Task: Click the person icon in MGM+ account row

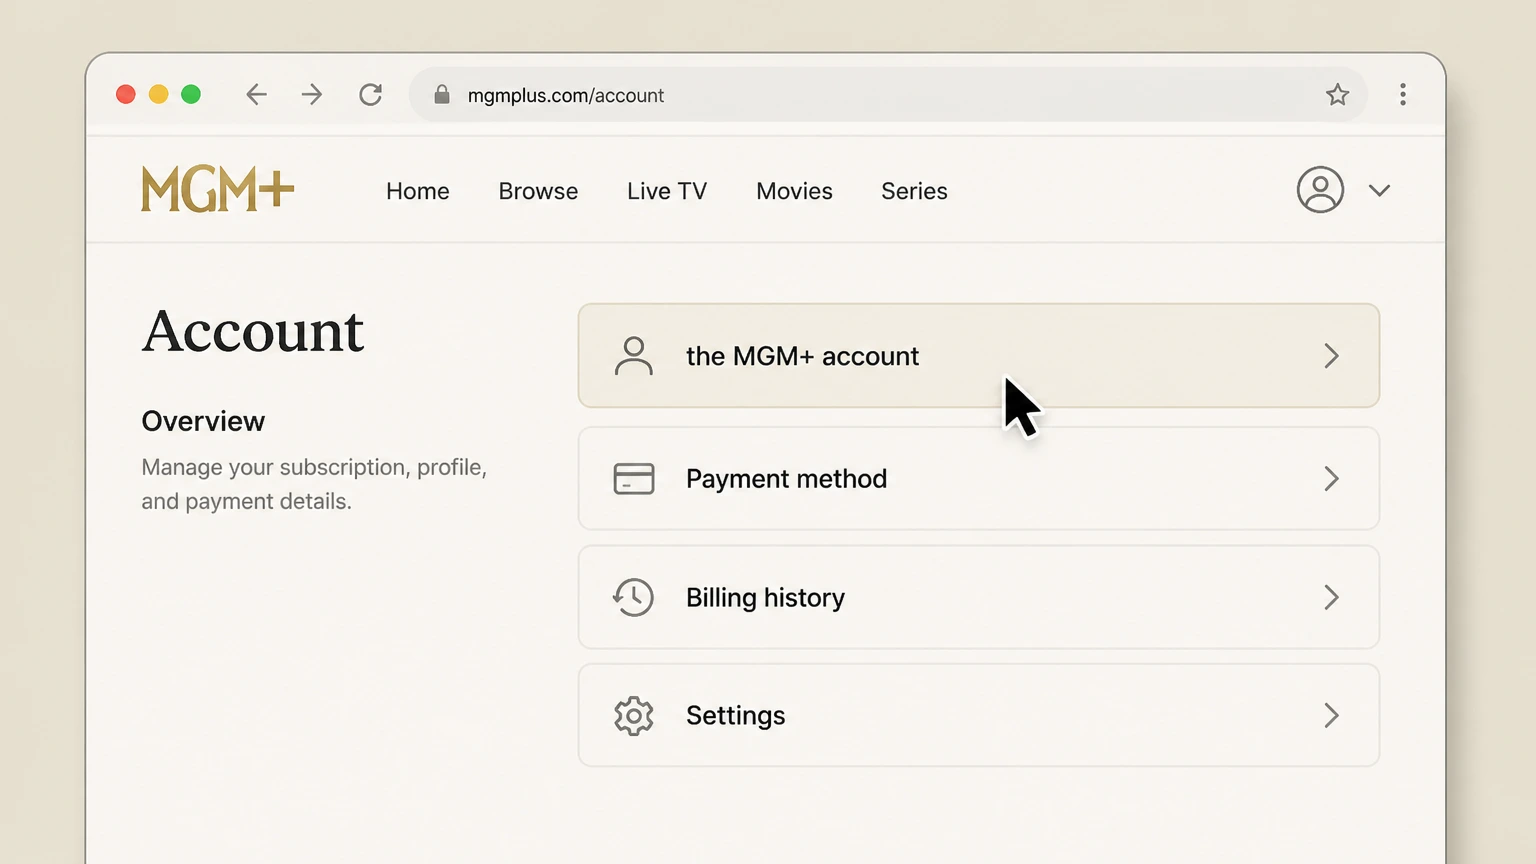Action: tap(633, 356)
